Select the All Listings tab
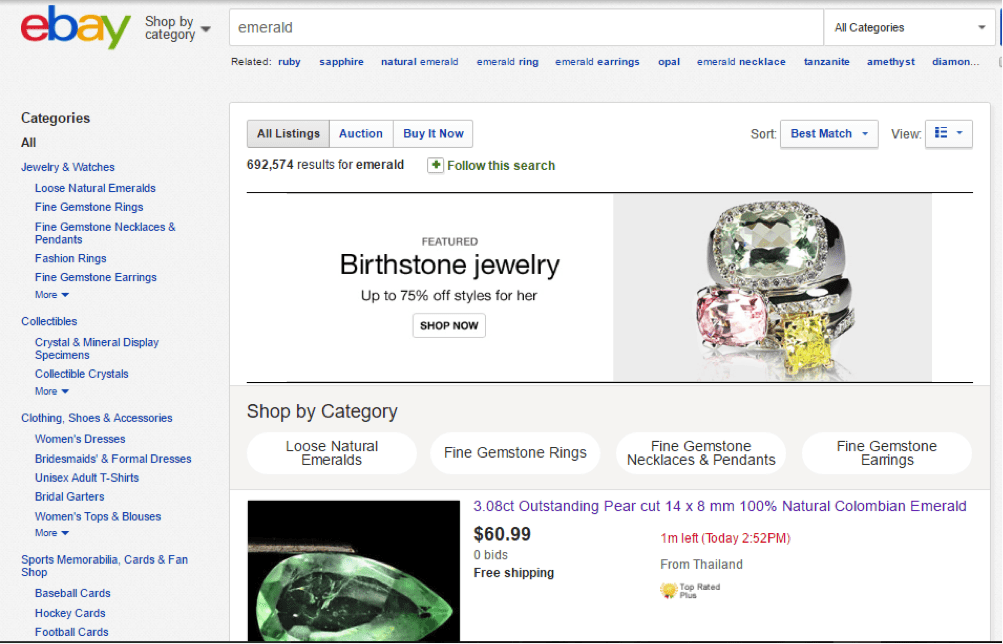 (x=288, y=134)
